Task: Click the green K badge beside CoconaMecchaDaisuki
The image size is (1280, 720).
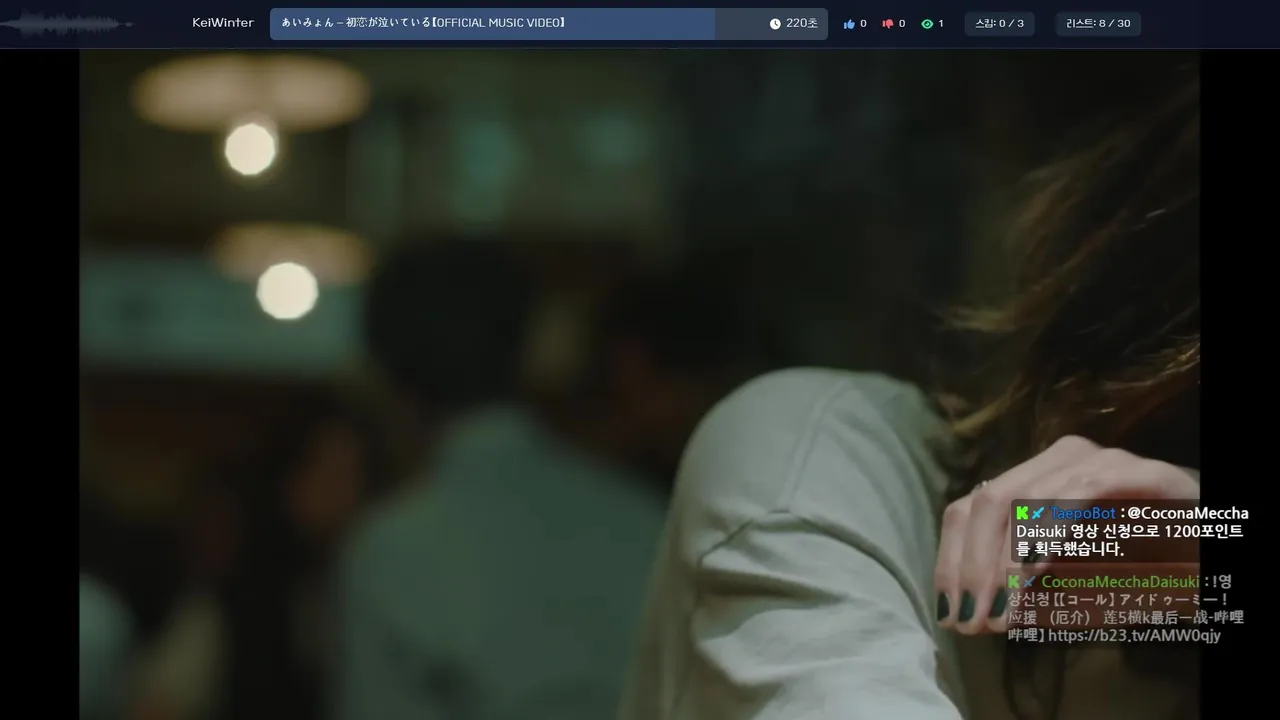Action: (x=1014, y=582)
